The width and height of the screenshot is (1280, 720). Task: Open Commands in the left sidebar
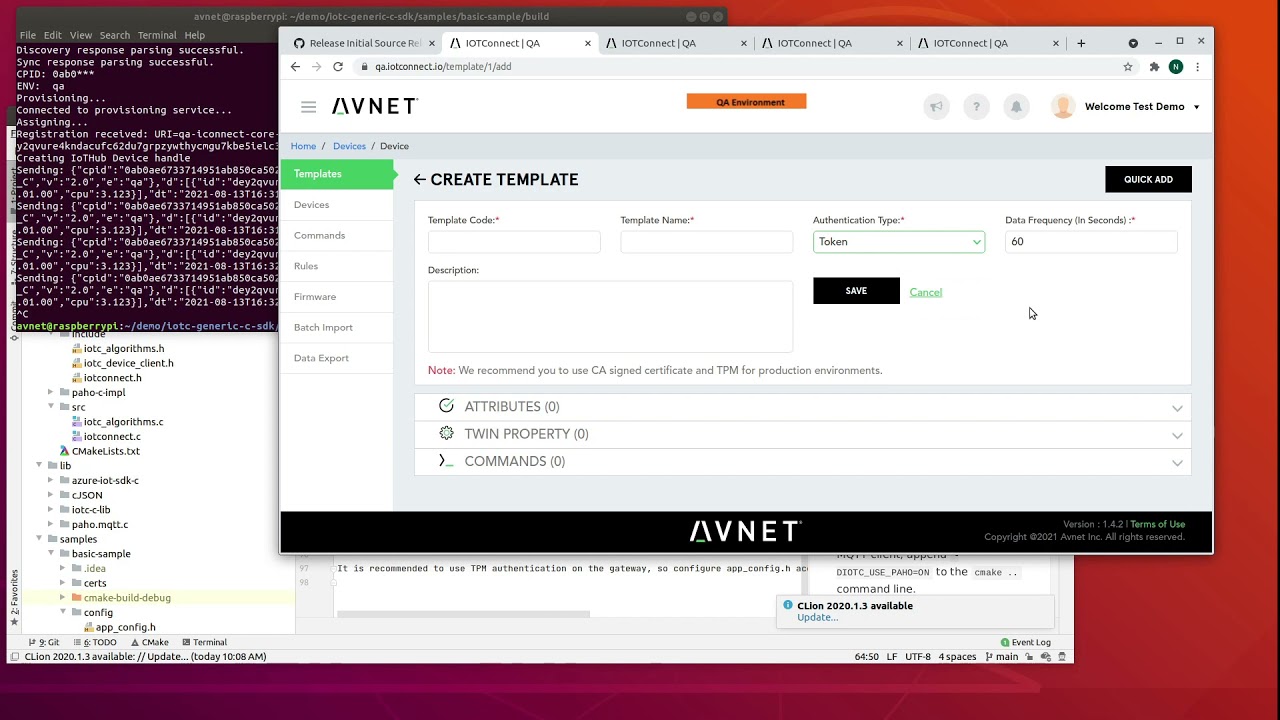click(x=338, y=235)
